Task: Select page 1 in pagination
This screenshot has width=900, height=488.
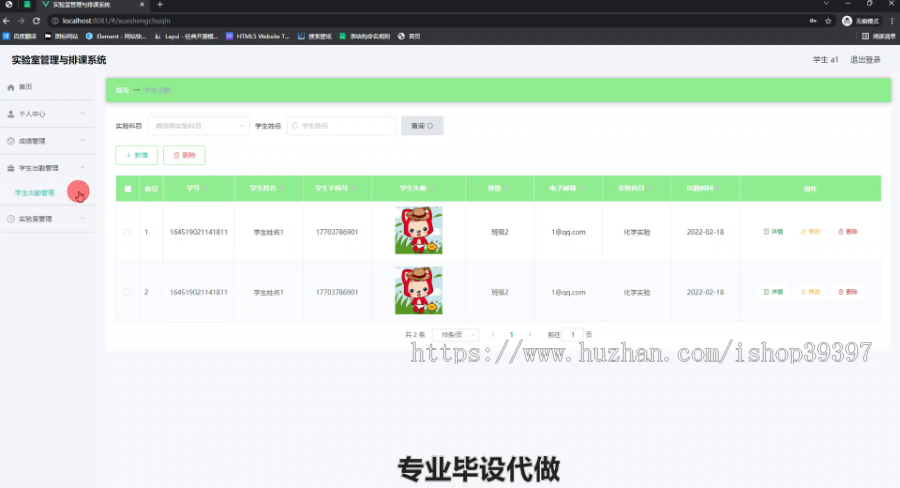Action: (x=511, y=335)
